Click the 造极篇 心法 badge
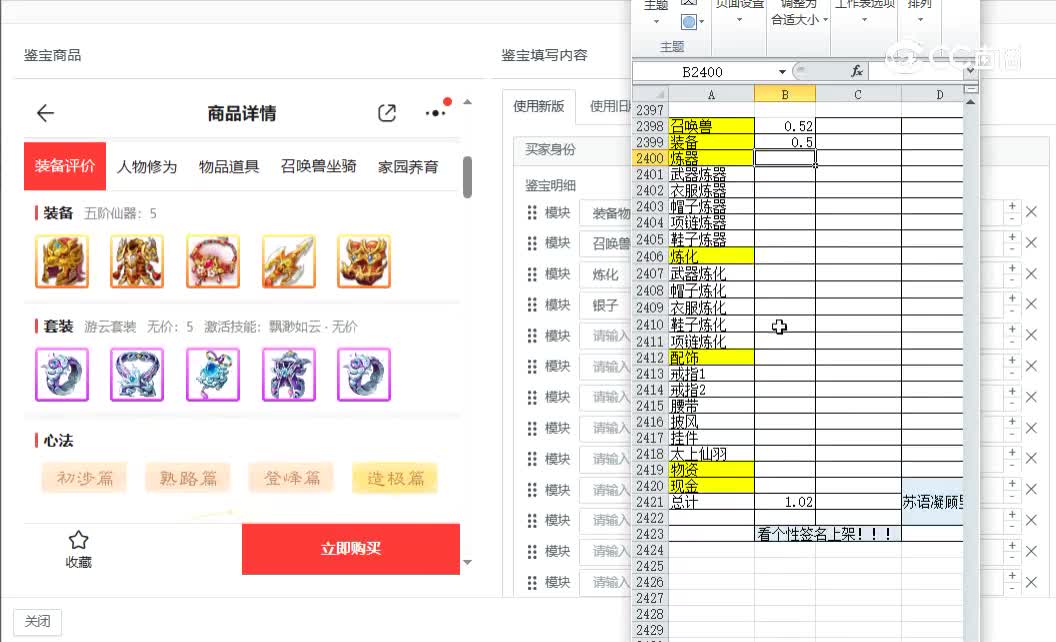Image resolution: width=1056 pixels, height=642 pixels. pos(395,478)
